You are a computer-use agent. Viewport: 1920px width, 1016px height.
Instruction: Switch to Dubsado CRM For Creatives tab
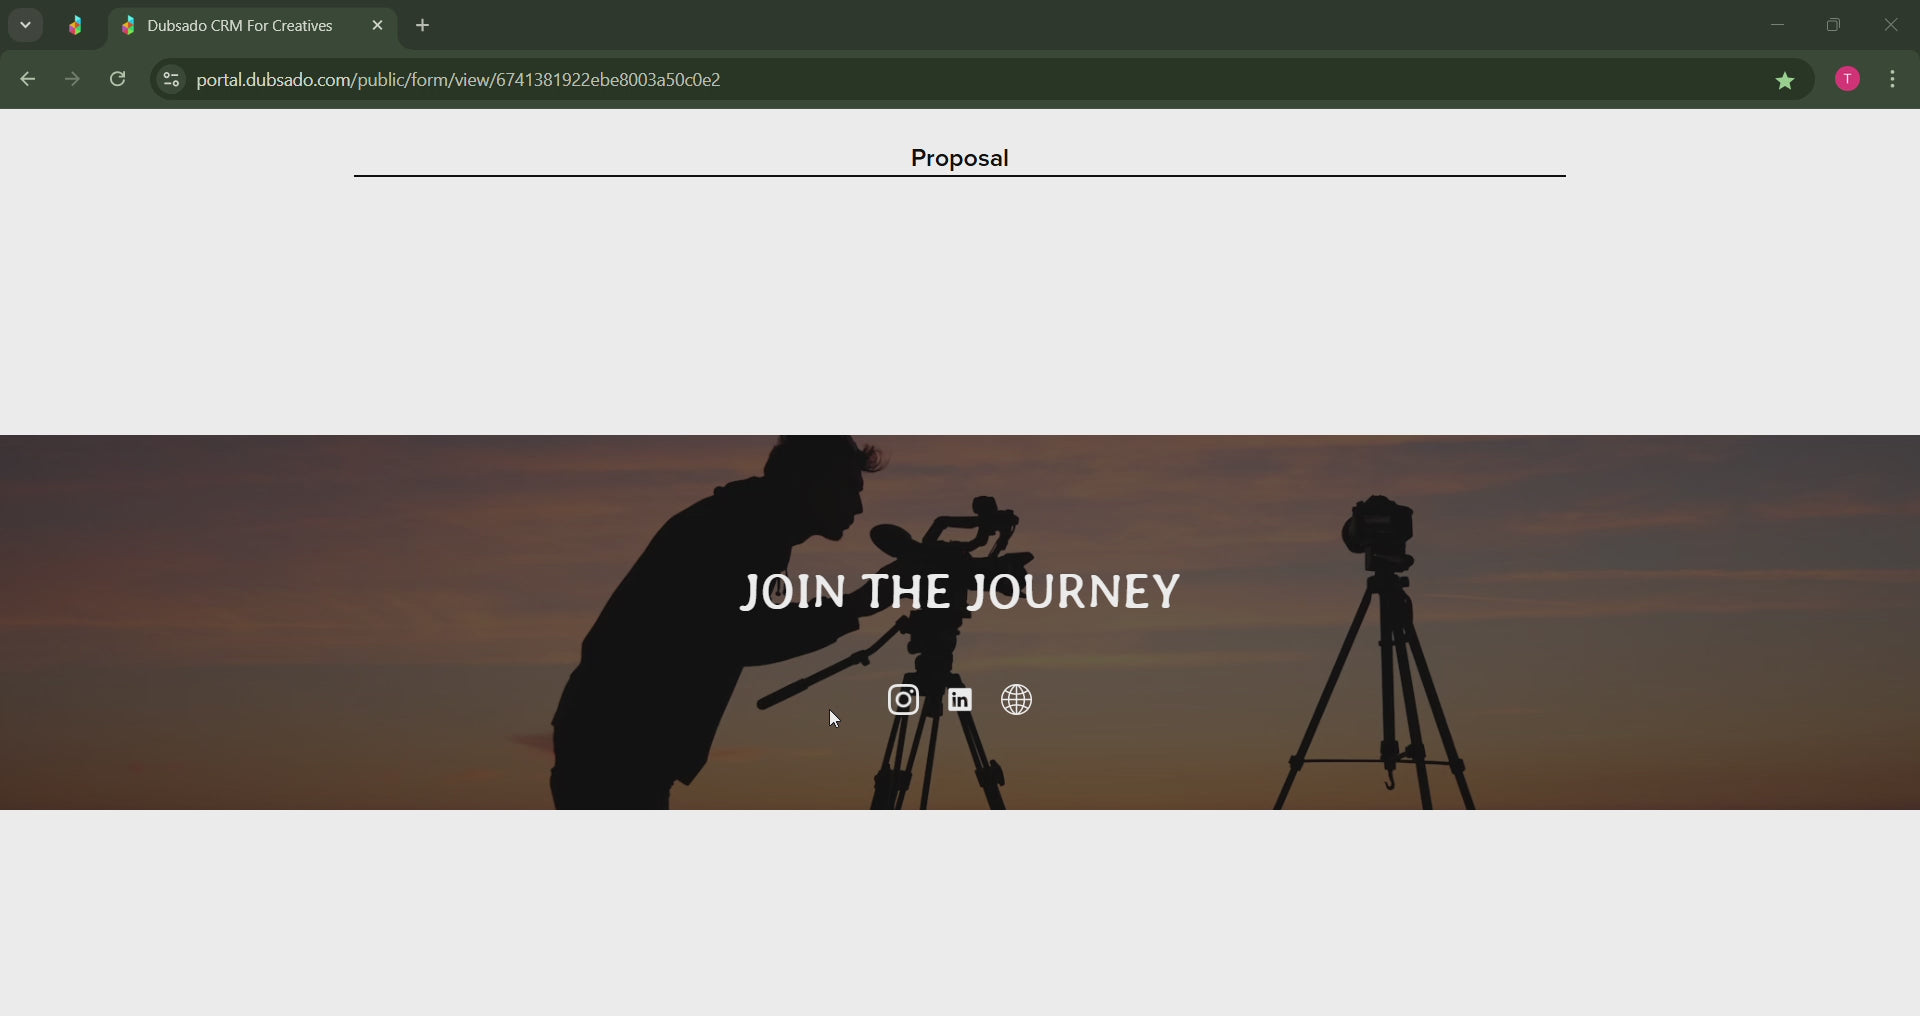[240, 26]
